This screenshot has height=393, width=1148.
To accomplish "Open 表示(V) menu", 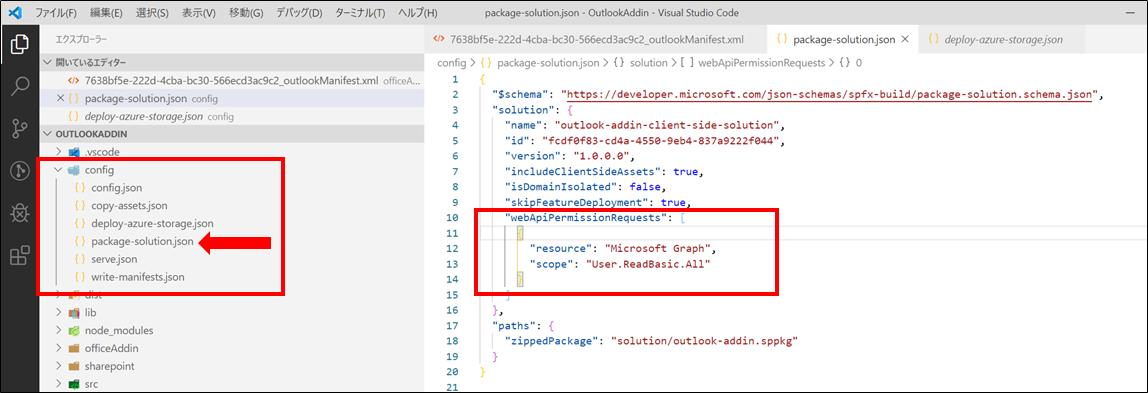I will pyautogui.click(x=198, y=13).
